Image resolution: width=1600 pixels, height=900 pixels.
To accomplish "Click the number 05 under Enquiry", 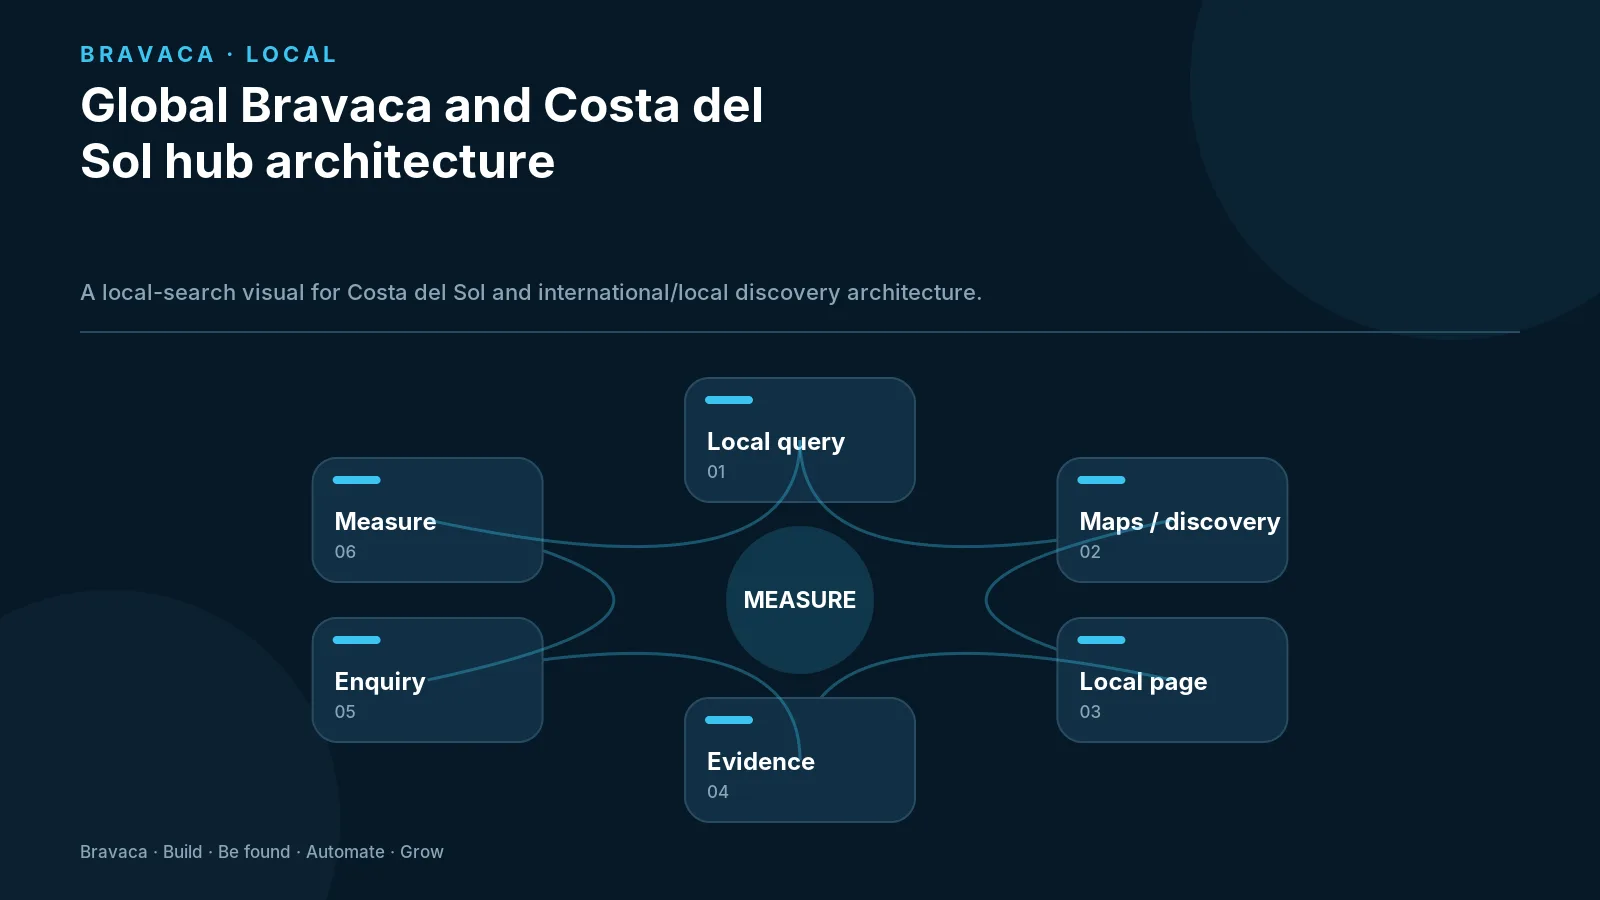I will coord(345,712).
